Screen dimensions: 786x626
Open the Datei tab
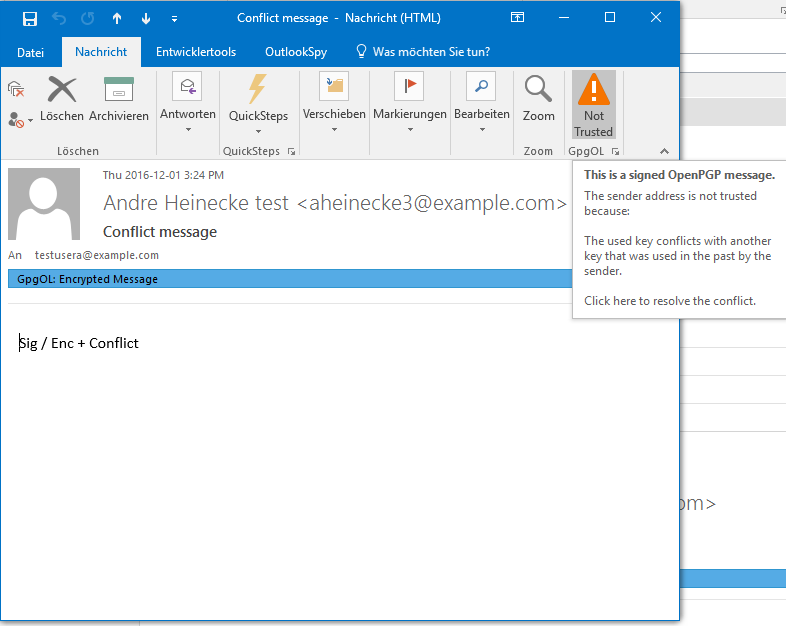pos(30,52)
